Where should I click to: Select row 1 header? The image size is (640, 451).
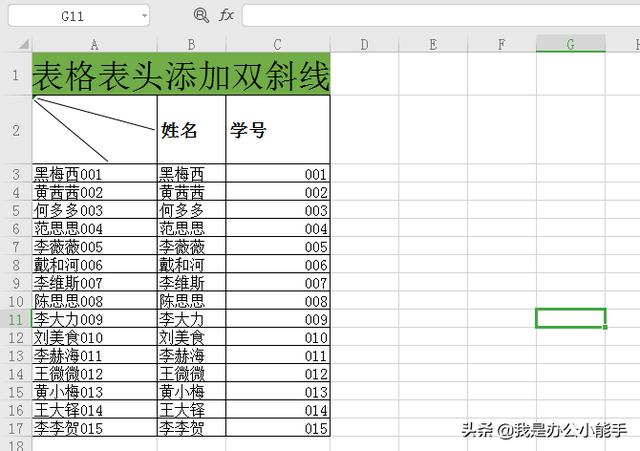point(16,74)
